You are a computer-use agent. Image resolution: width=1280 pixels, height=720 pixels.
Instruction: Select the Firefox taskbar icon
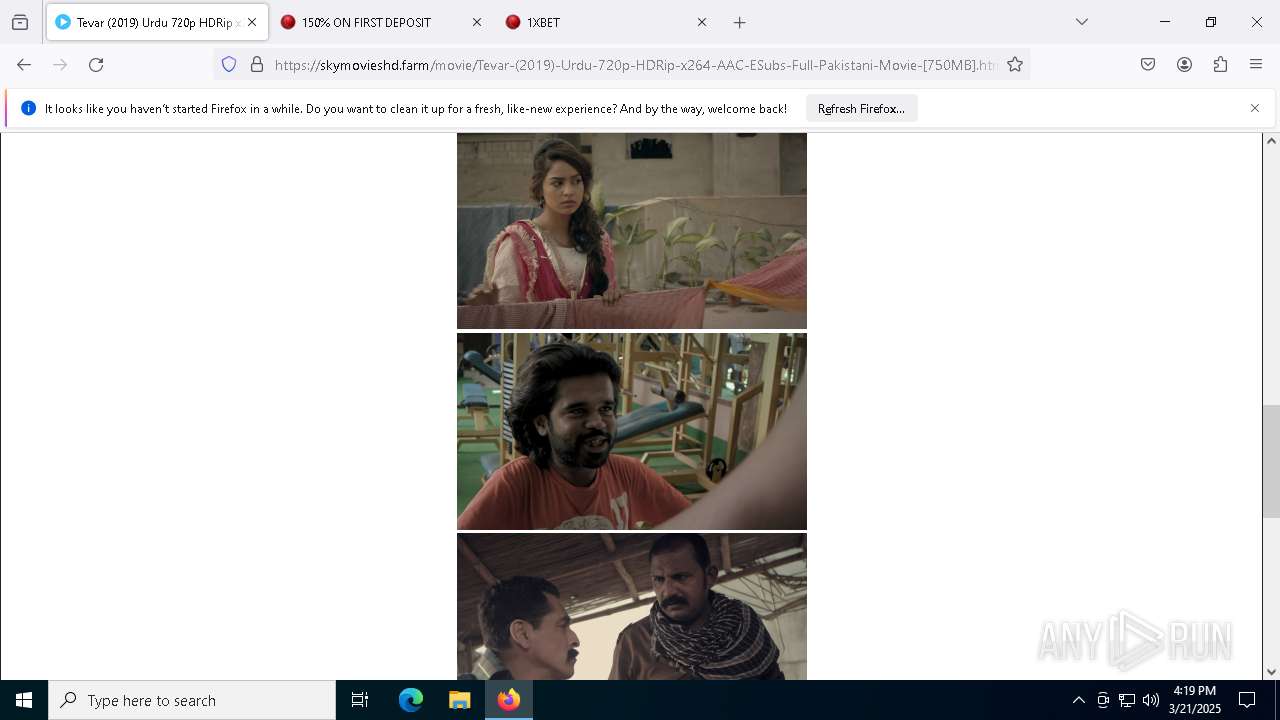pyautogui.click(x=509, y=700)
